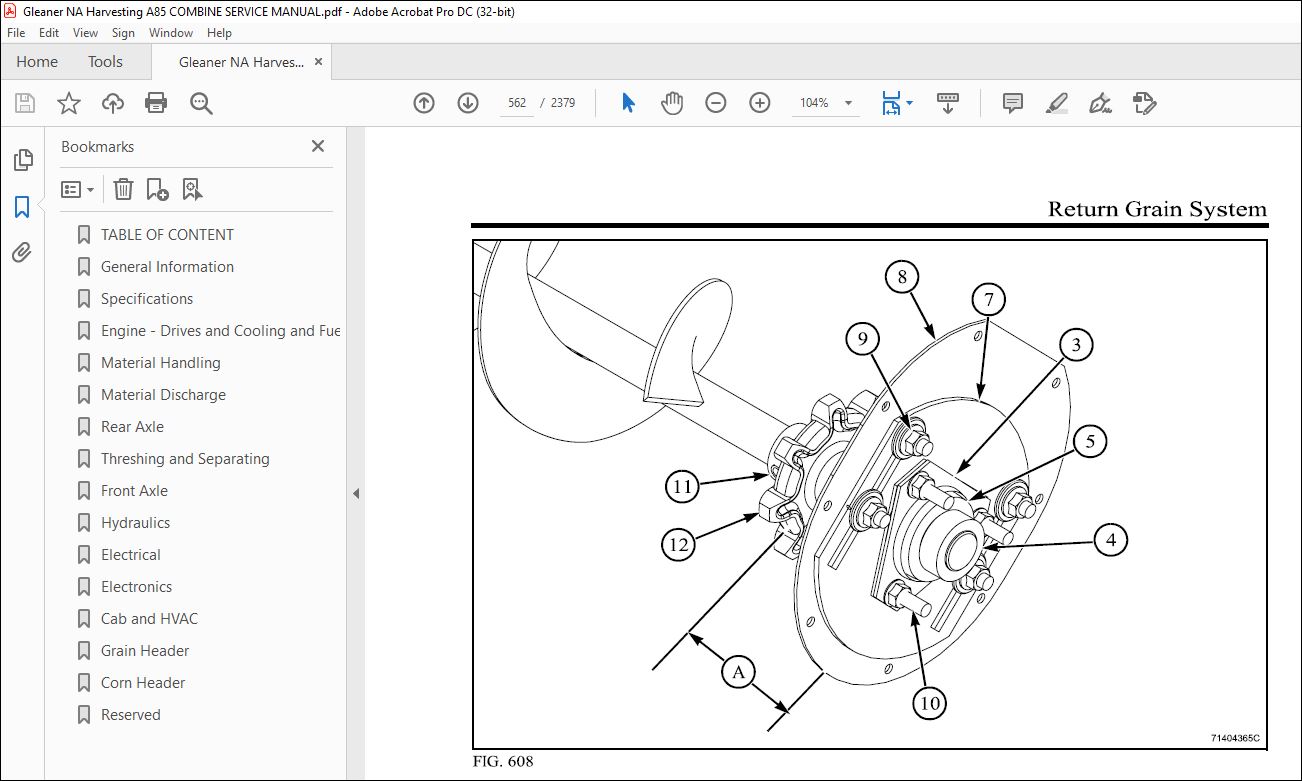Click the zoom percentage field 104%
This screenshot has height=781, width=1302.
click(x=814, y=103)
